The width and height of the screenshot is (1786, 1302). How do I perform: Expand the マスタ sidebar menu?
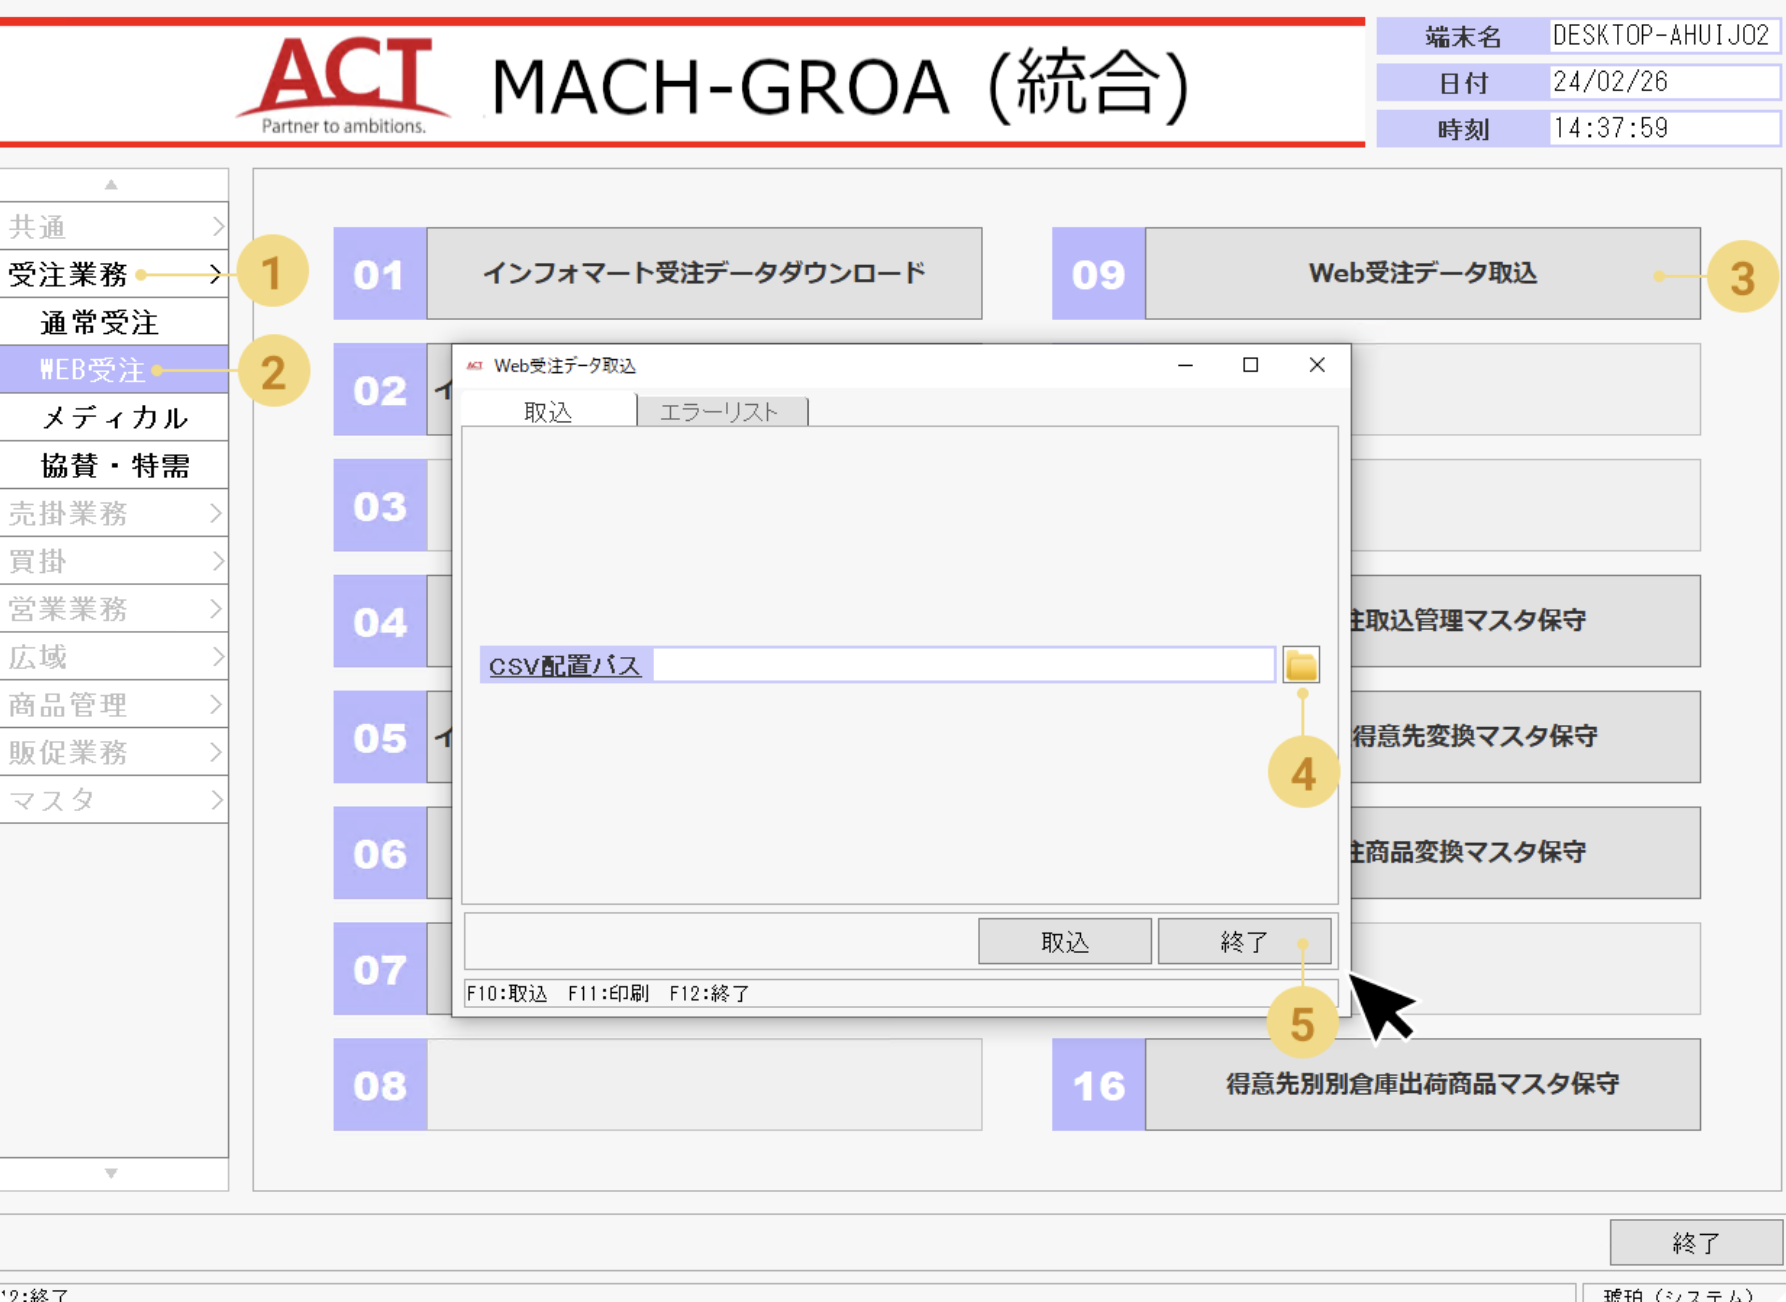(x=114, y=800)
